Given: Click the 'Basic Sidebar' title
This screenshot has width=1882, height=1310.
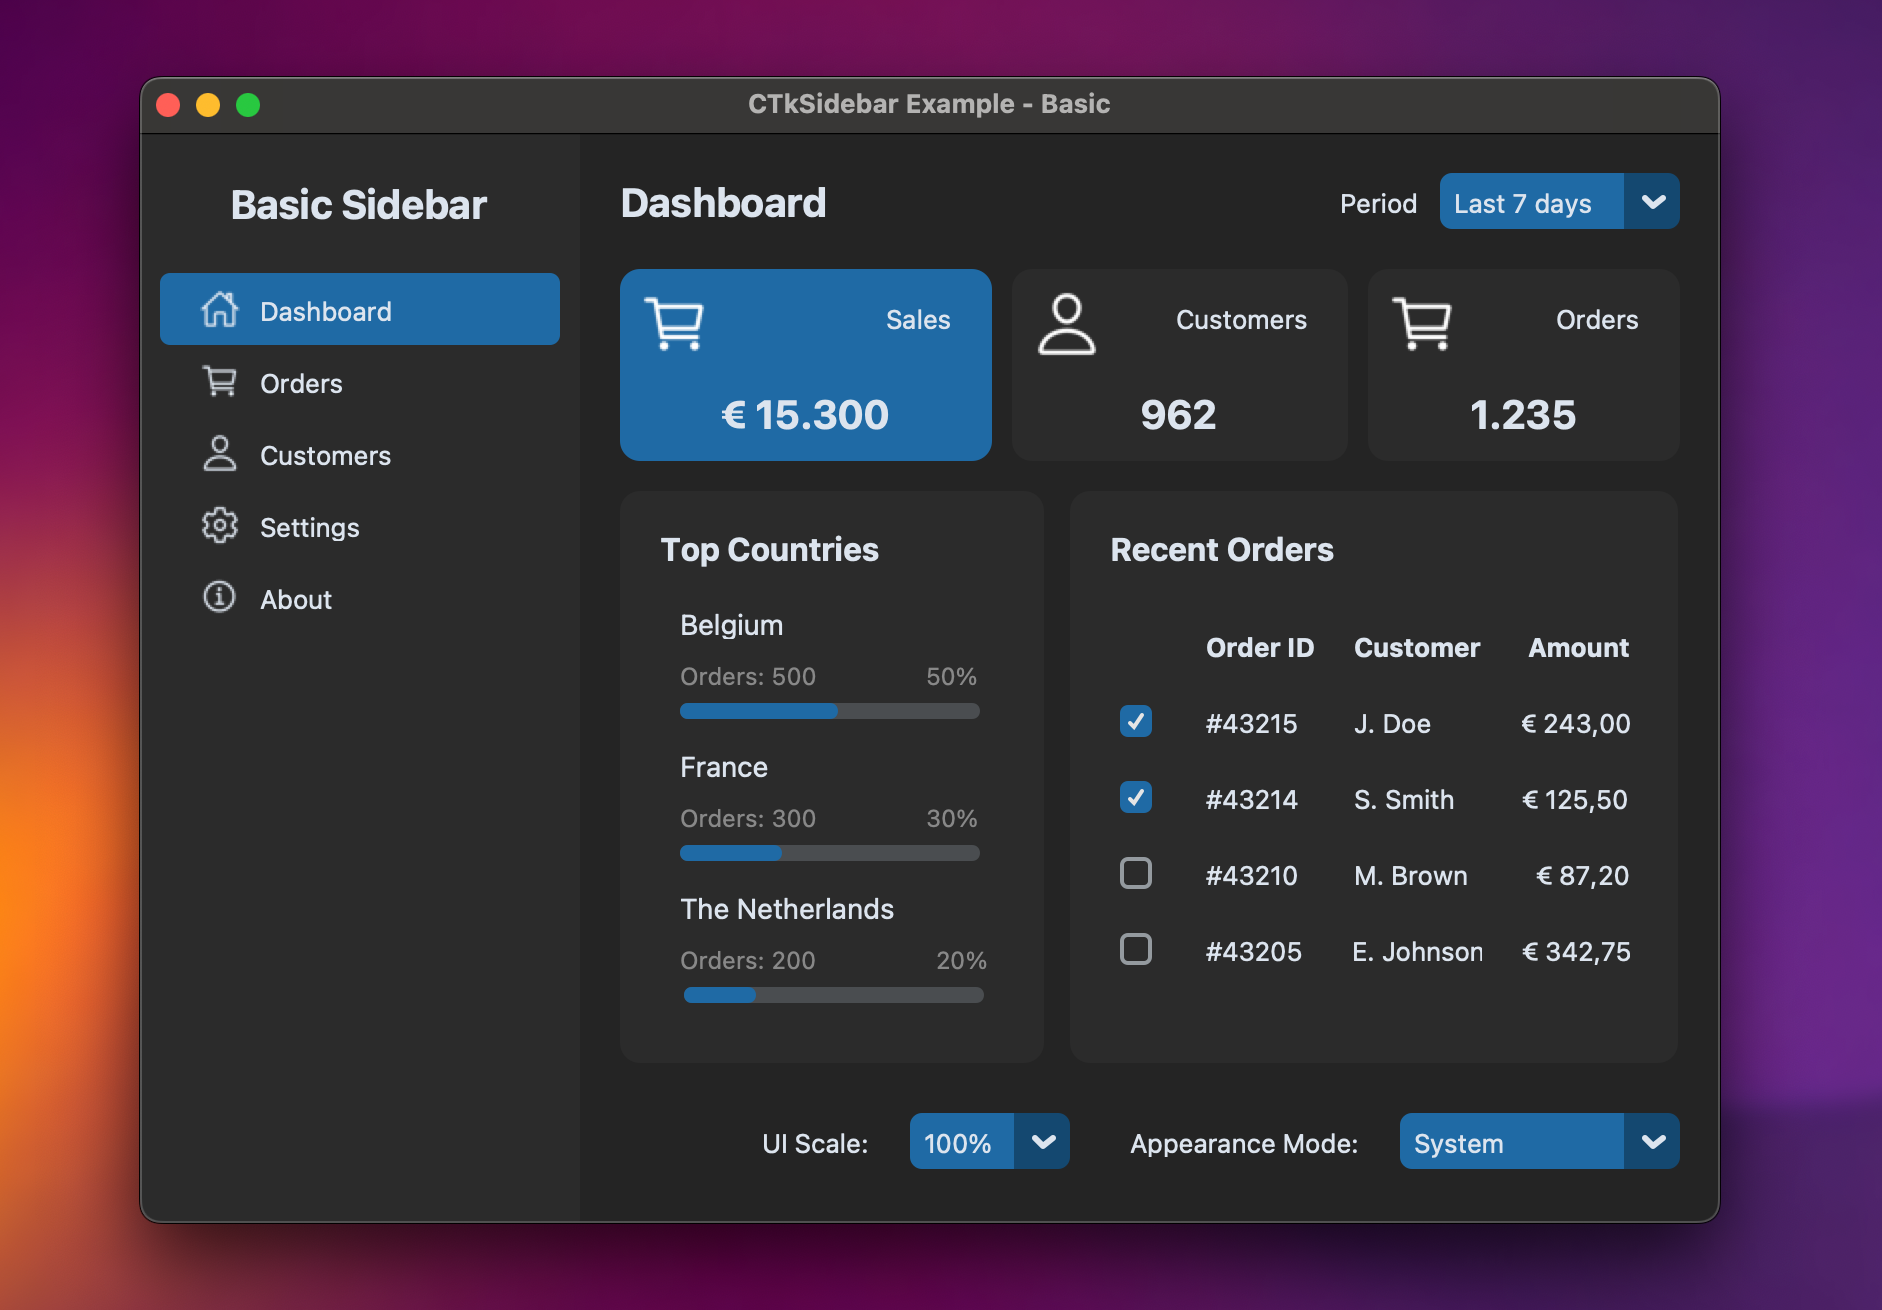Looking at the screenshot, I should [359, 205].
